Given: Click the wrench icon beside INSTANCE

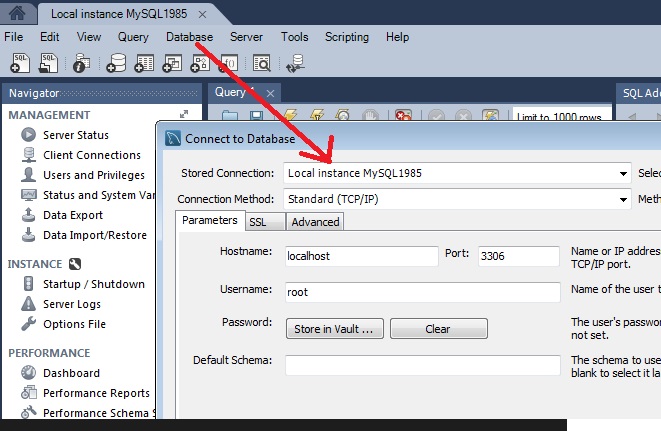Looking at the screenshot, I should tap(75, 264).
